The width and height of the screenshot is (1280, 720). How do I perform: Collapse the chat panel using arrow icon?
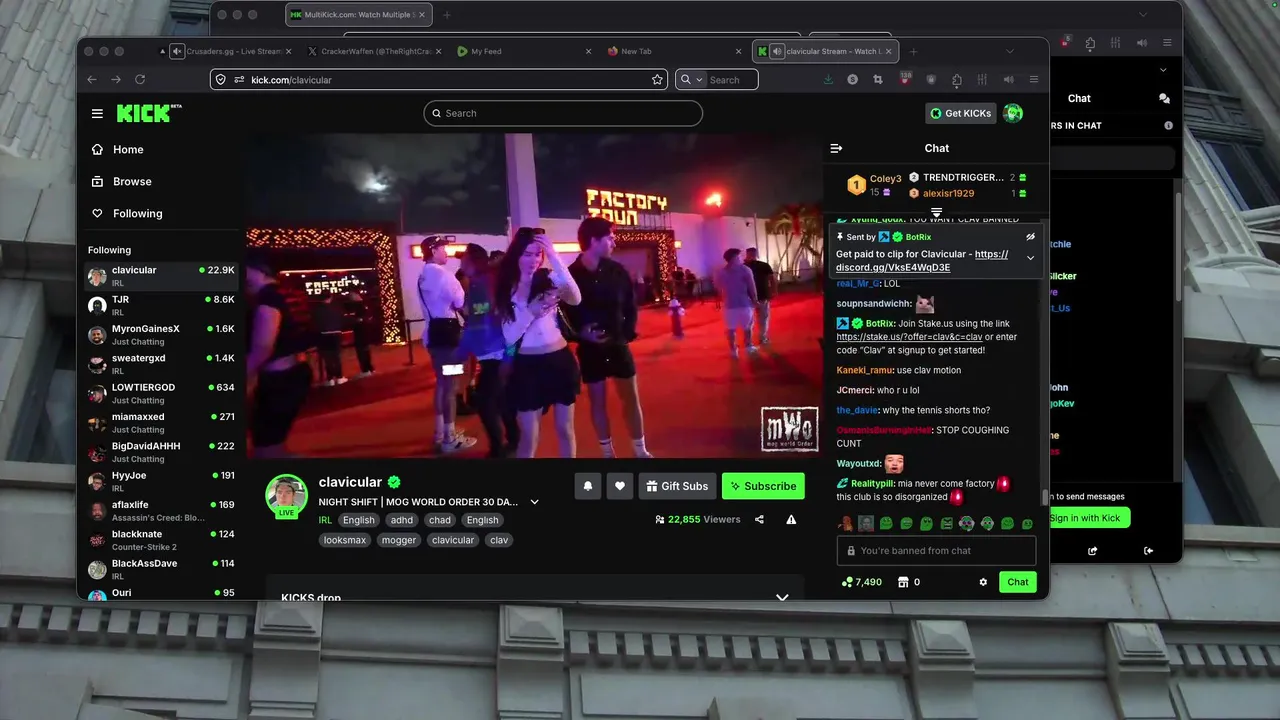pos(836,148)
